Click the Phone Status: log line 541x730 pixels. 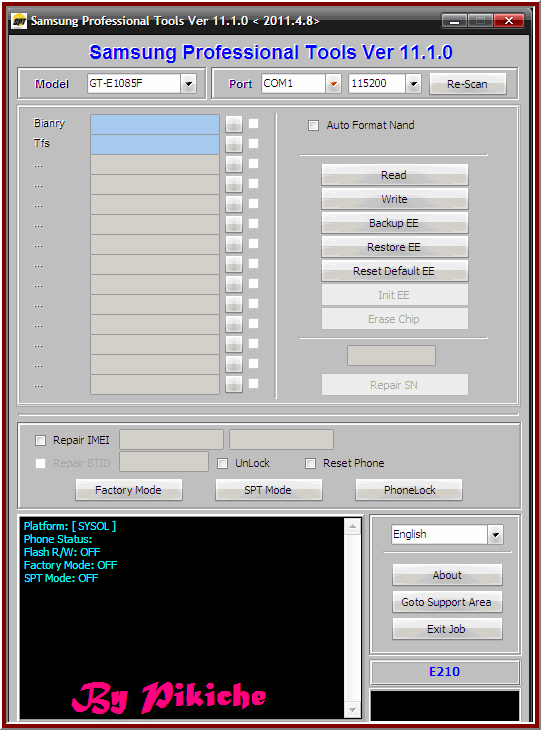pos(58,539)
